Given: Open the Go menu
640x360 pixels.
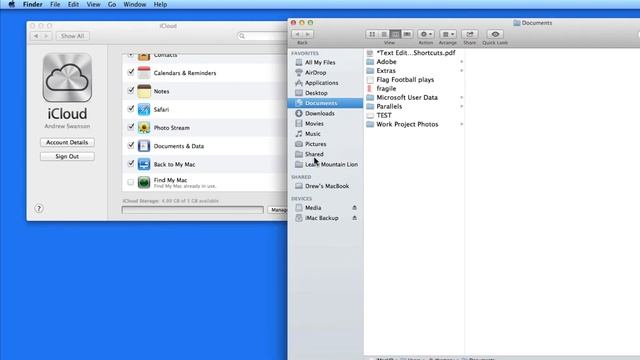Looking at the screenshot, I should (x=112, y=4).
